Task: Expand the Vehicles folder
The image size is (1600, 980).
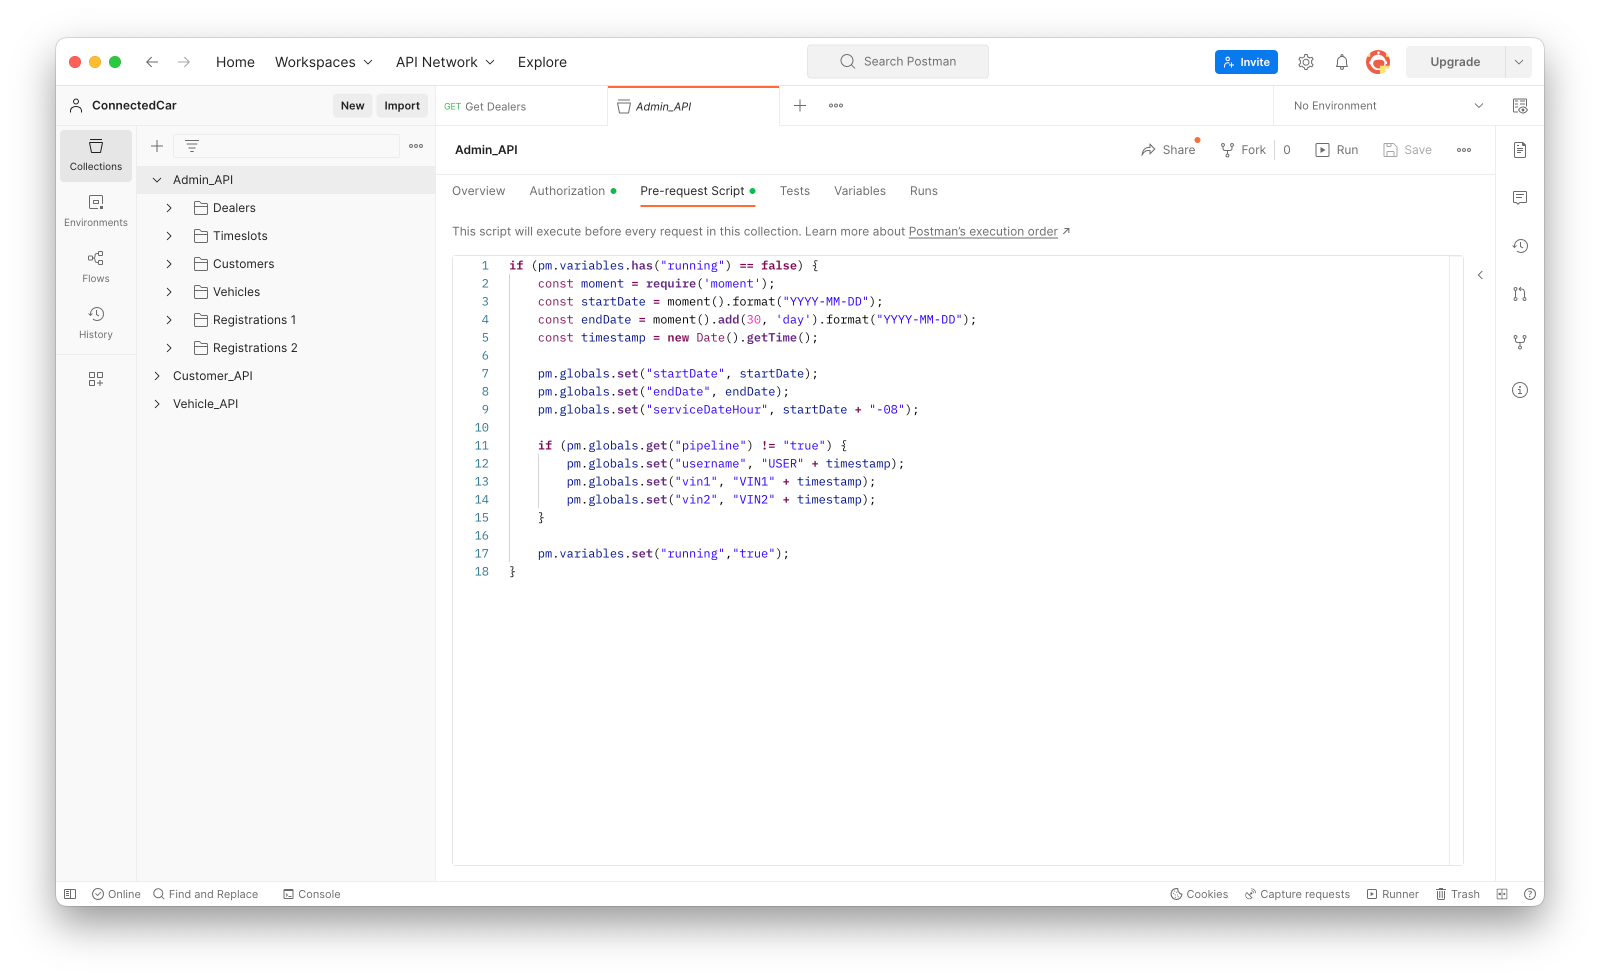Action: pyautogui.click(x=169, y=292)
